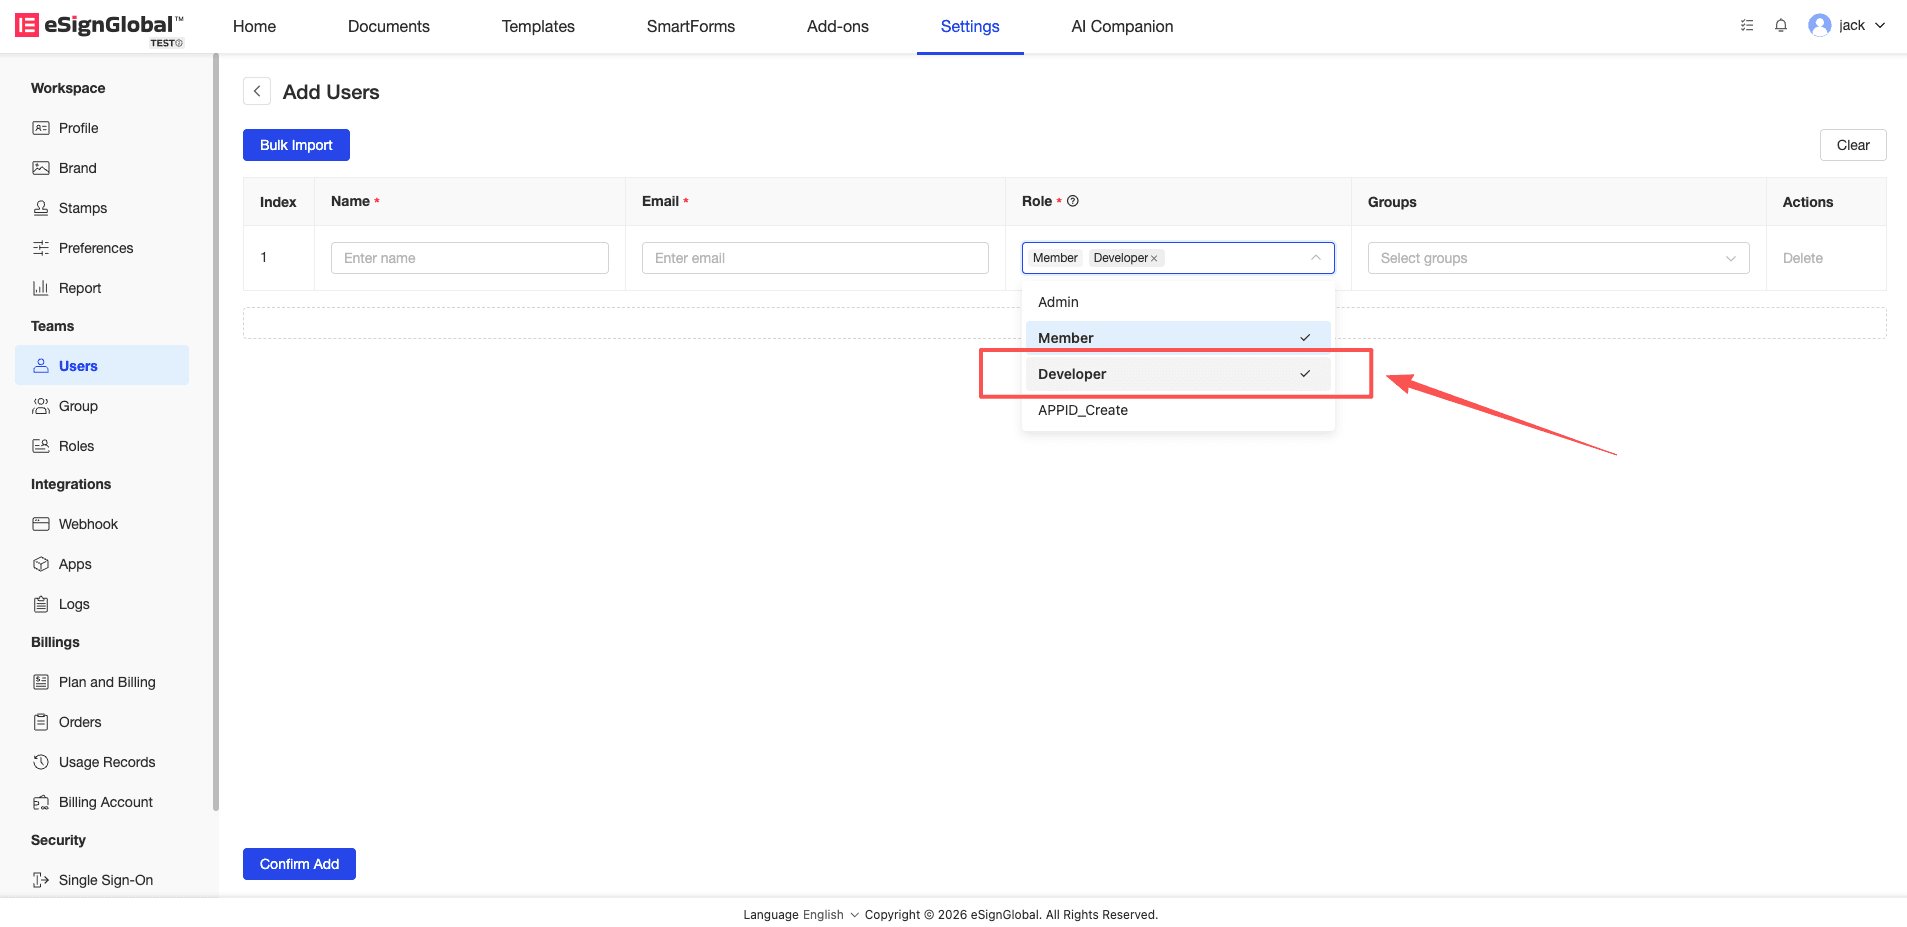Viewport: 1907px width, 927px height.
Task: Open the AI Companion tab
Action: click(1122, 27)
